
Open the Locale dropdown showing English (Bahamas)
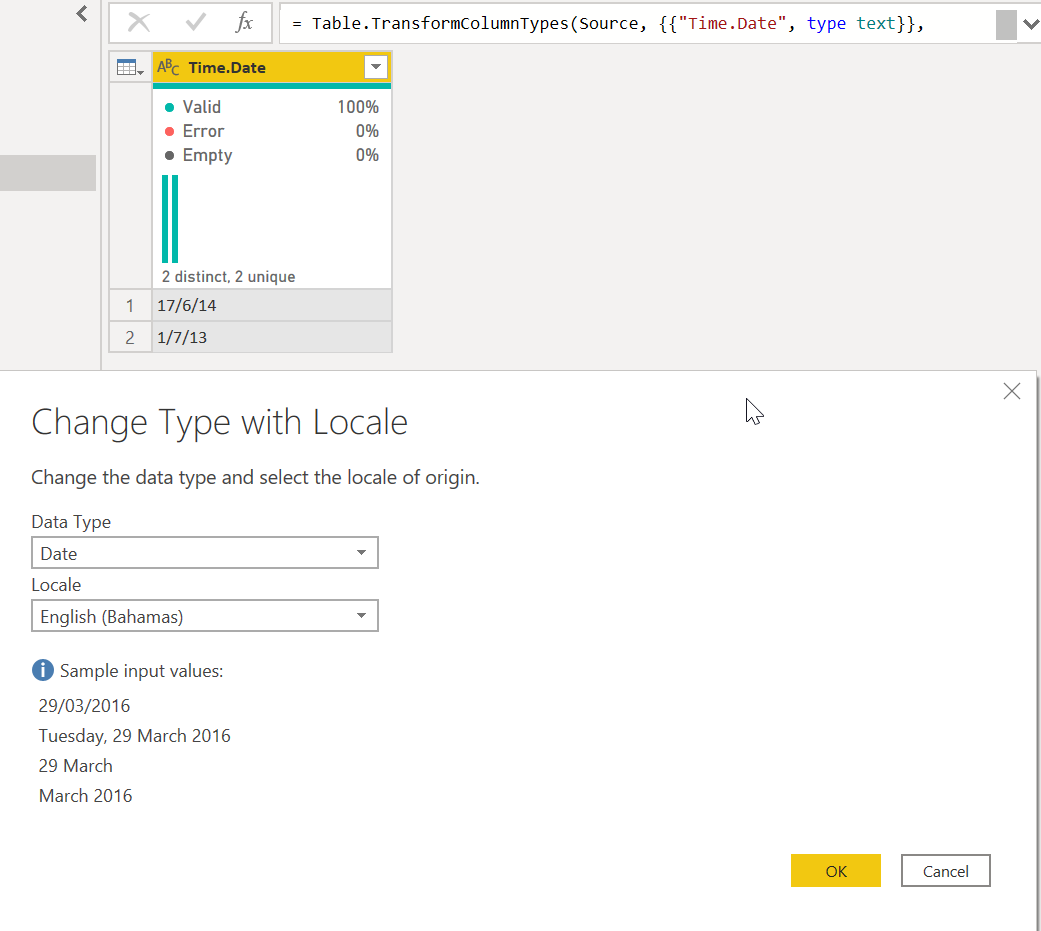tap(204, 616)
